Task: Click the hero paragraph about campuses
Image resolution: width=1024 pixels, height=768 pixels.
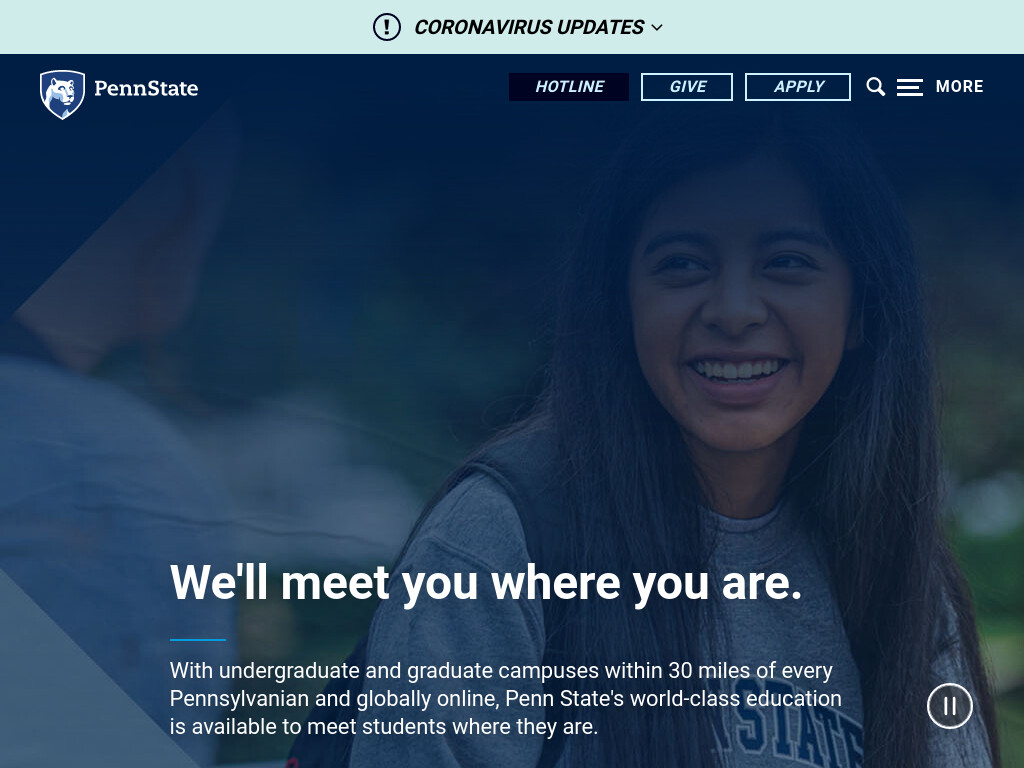Action: pos(505,698)
